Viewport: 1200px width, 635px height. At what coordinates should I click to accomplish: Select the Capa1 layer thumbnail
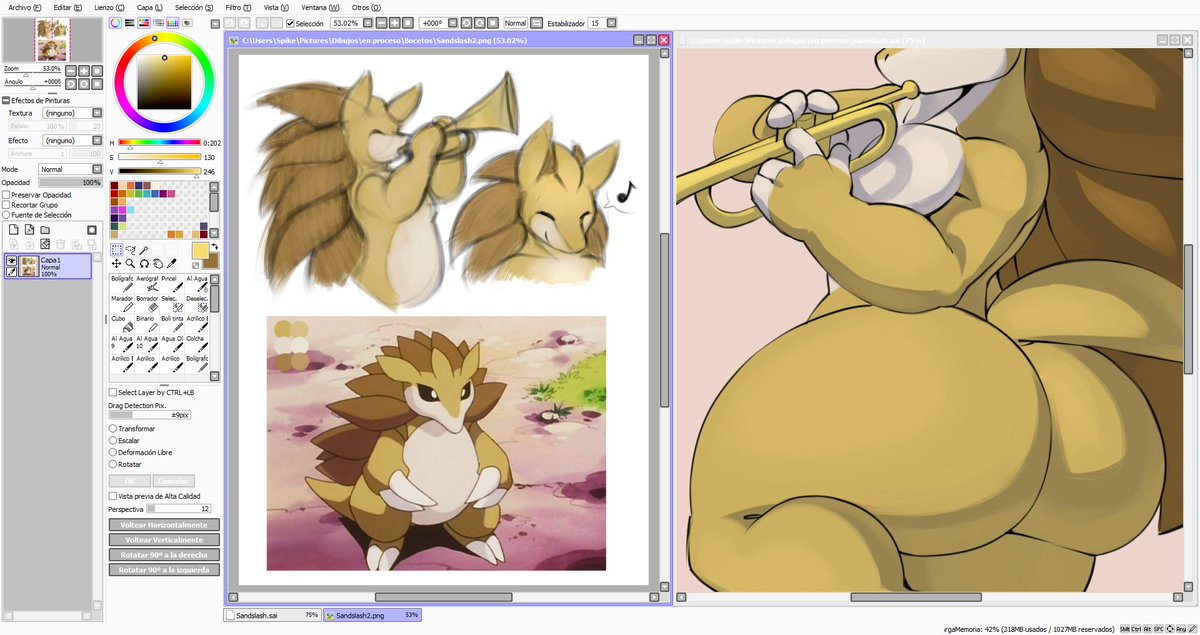(29, 266)
